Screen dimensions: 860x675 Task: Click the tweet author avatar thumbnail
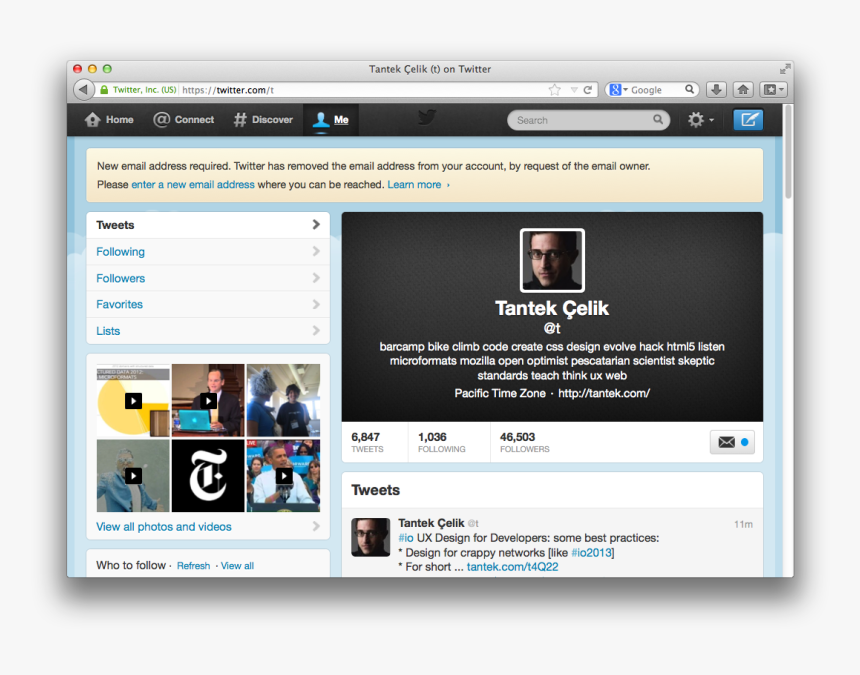coord(371,537)
